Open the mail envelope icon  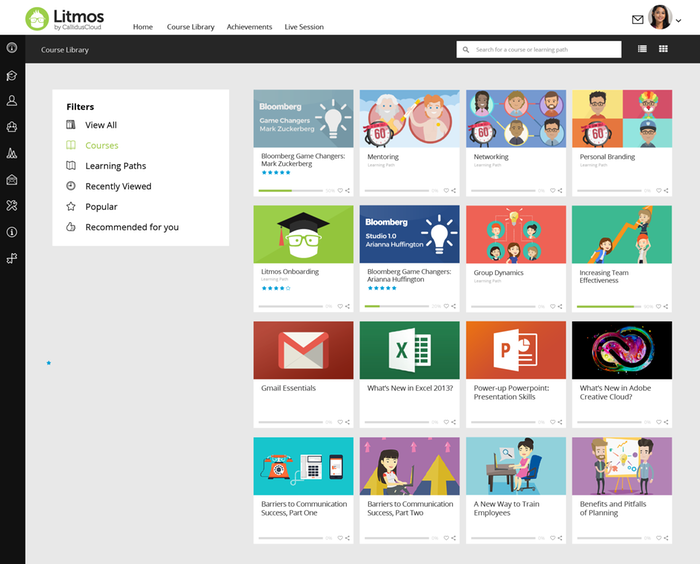pyautogui.click(x=637, y=19)
